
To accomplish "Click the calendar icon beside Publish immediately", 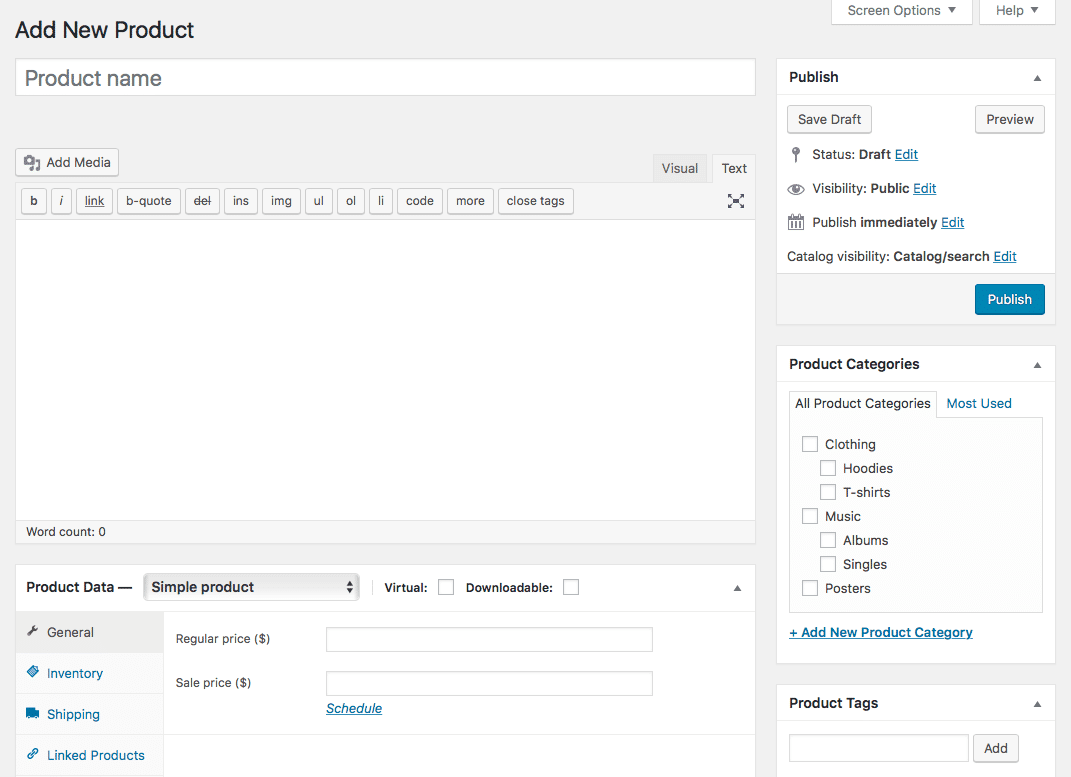I will click(x=796, y=222).
